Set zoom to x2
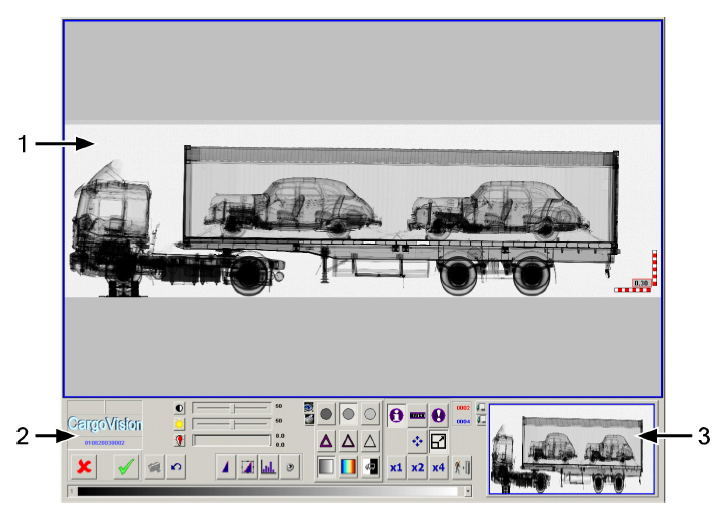Viewport: 722px width, 510px height. tap(417, 467)
